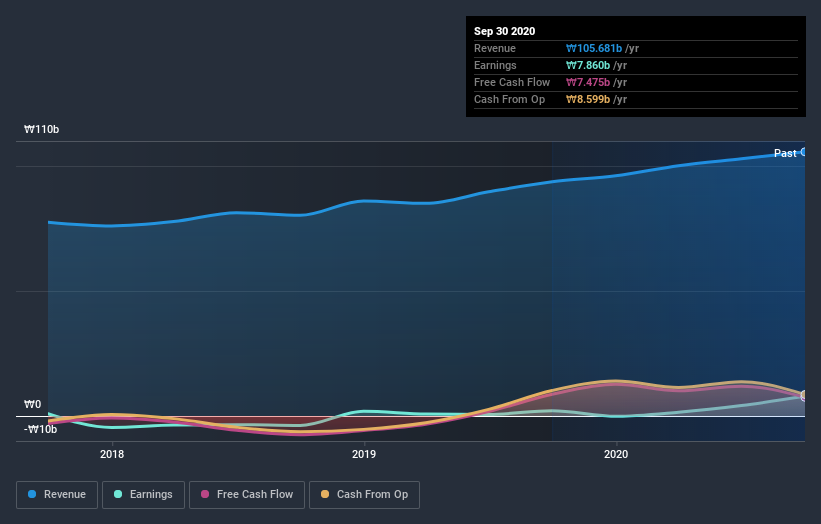This screenshot has width=821, height=524.
Task: Click the ₩7.475b free cash flow value
Action: [587, 82]
